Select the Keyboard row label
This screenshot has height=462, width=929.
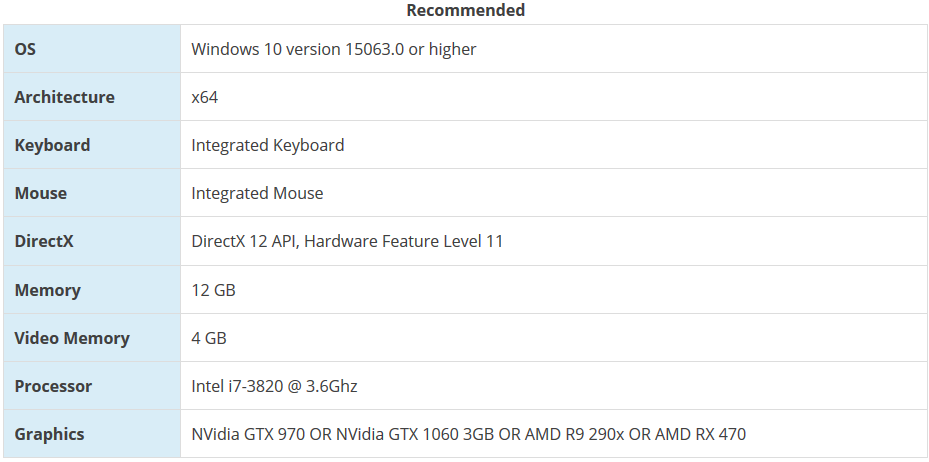(52, 145)
